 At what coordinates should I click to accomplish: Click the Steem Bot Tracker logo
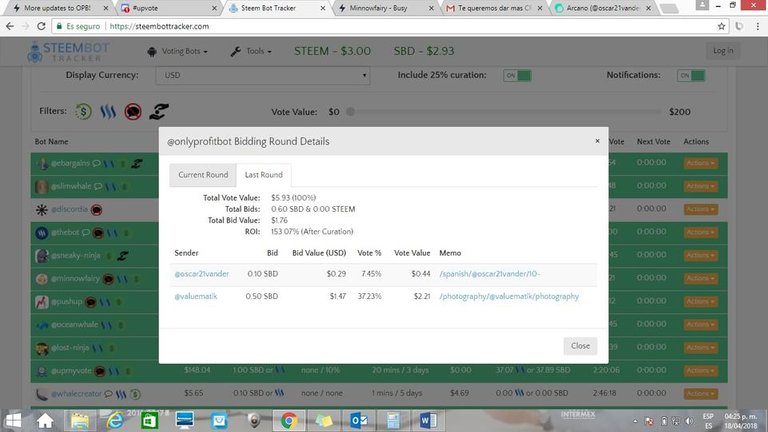pyautogui.click(x=69, y=52)
